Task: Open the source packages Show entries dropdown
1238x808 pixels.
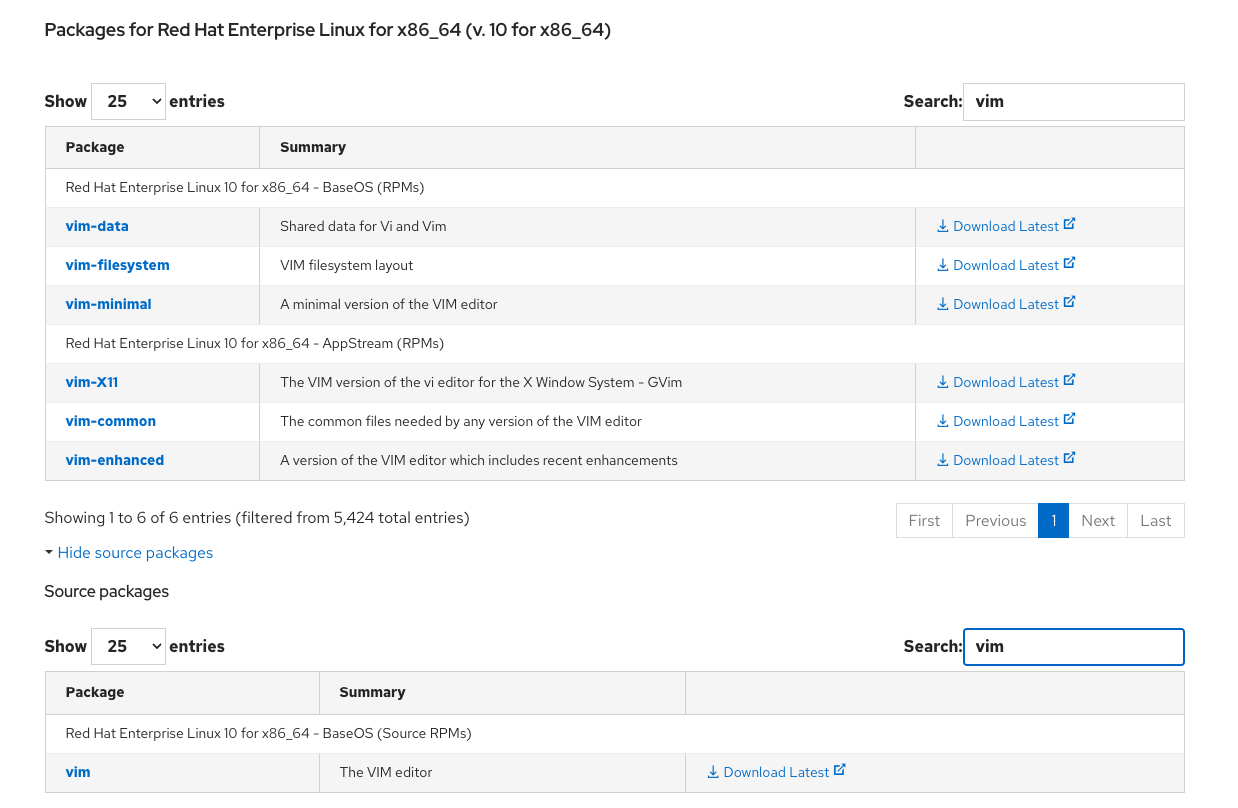Action: point(128,646)
